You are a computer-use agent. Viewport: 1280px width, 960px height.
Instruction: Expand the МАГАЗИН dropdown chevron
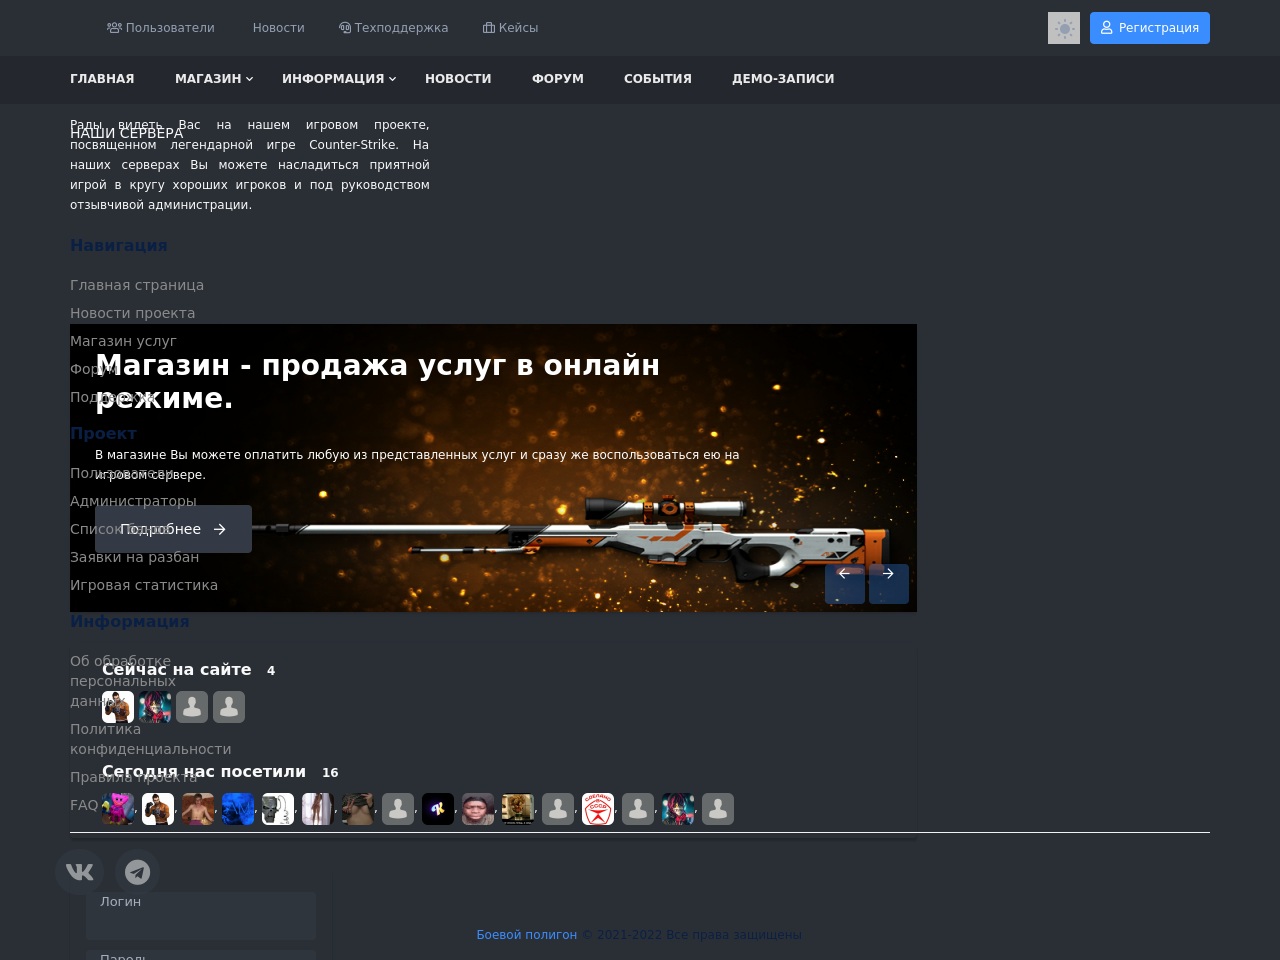[x=250, y=79]
